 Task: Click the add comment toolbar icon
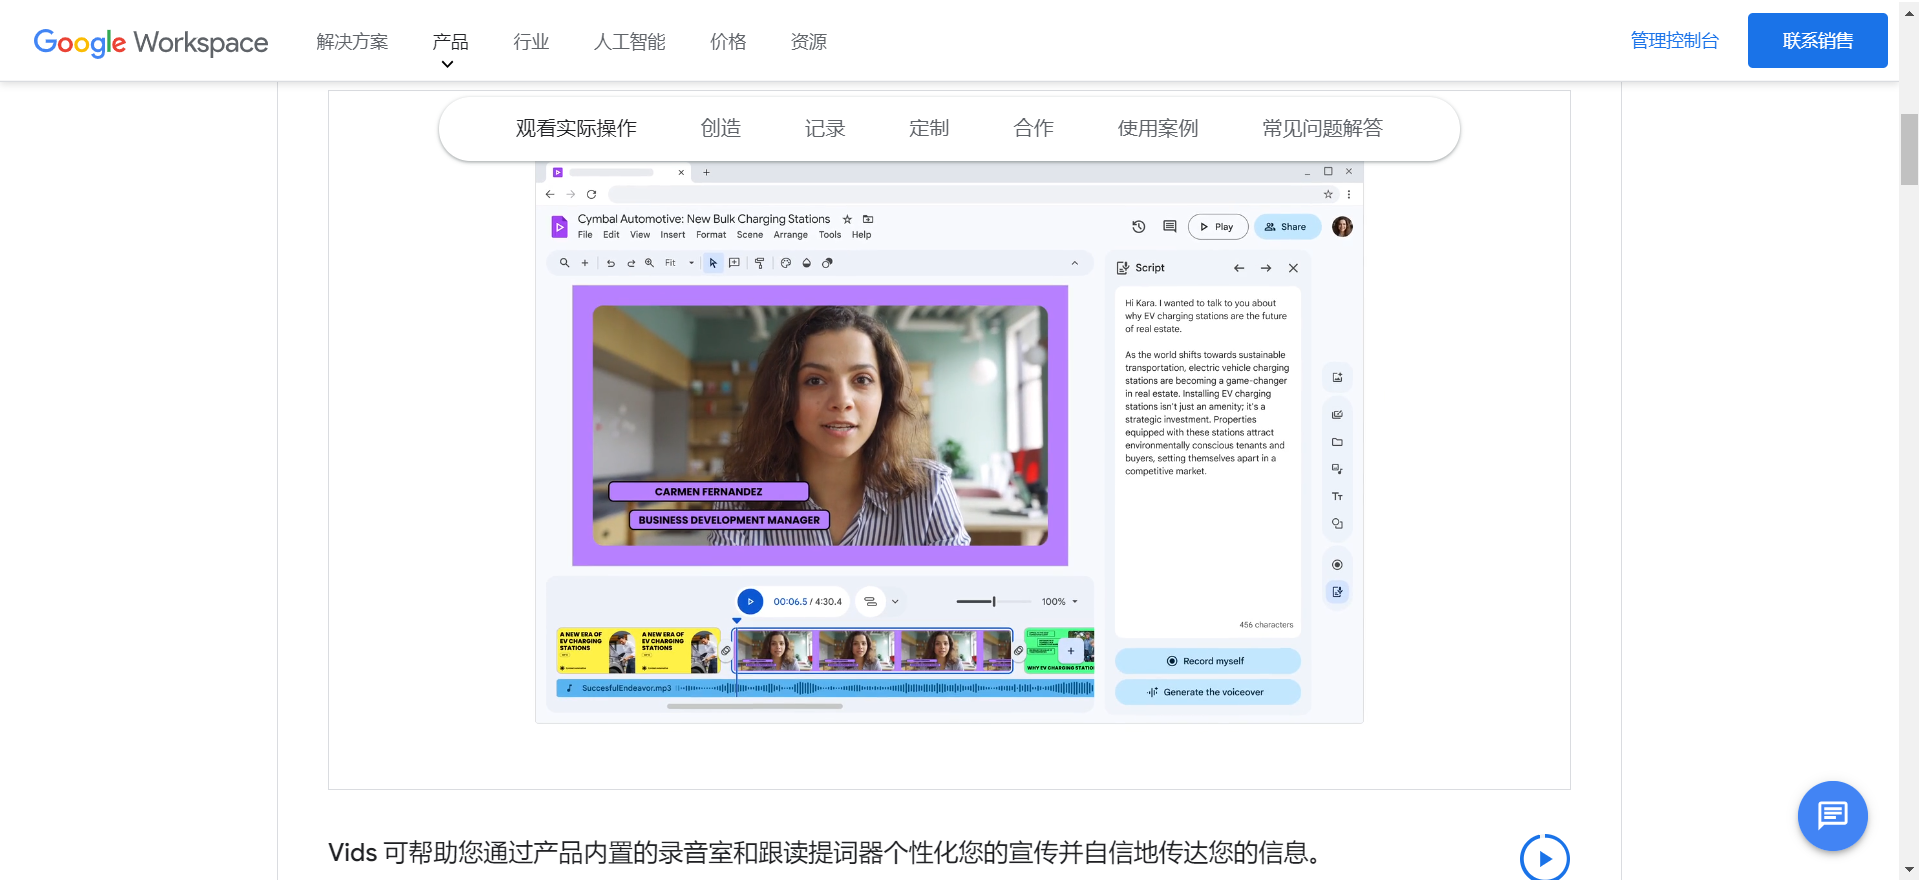[x=734, y=263]
